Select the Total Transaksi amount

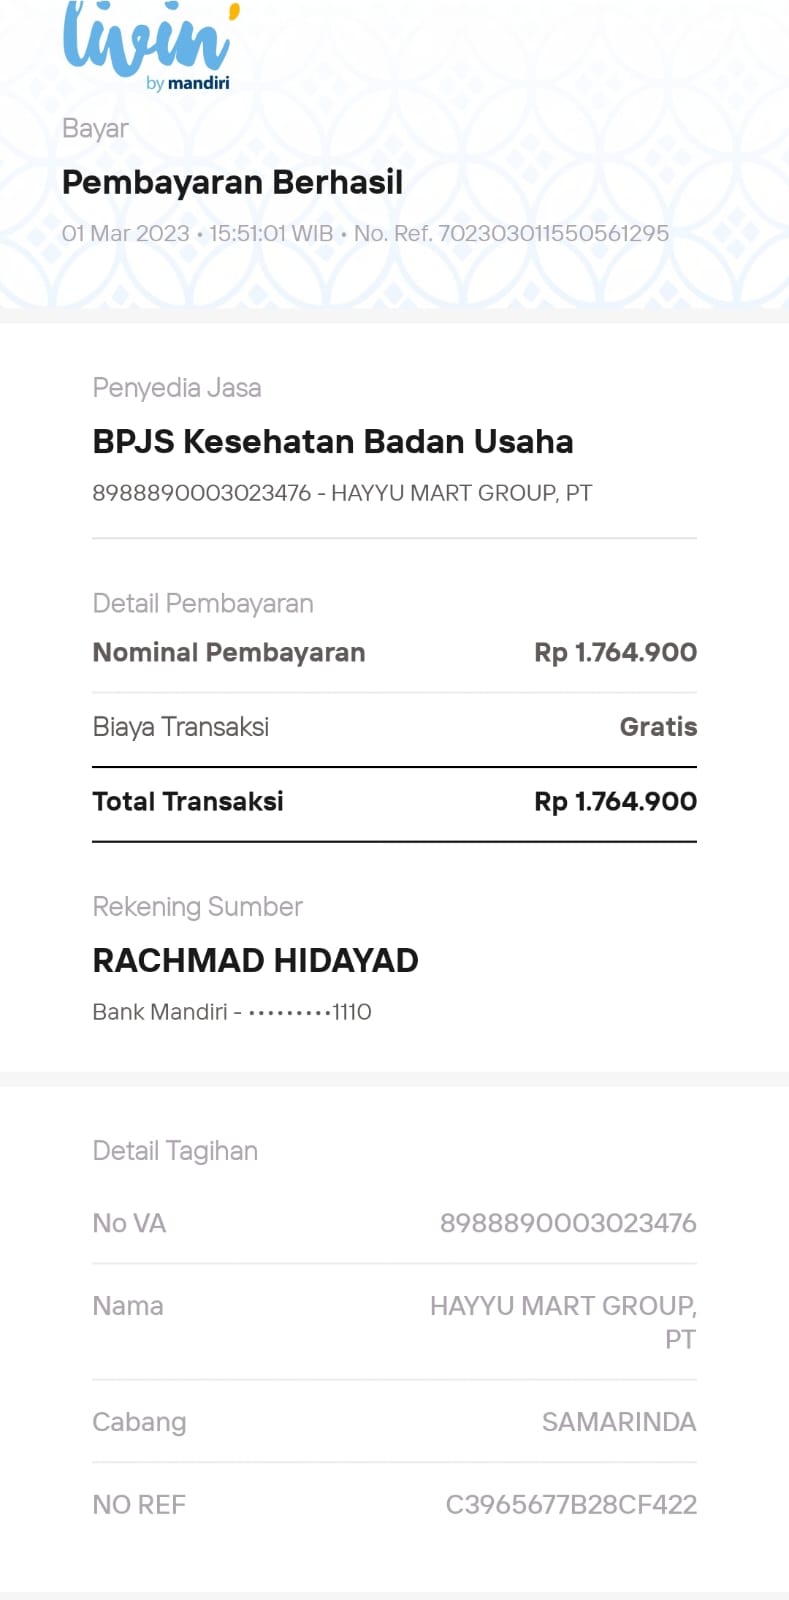click(615, 802)
